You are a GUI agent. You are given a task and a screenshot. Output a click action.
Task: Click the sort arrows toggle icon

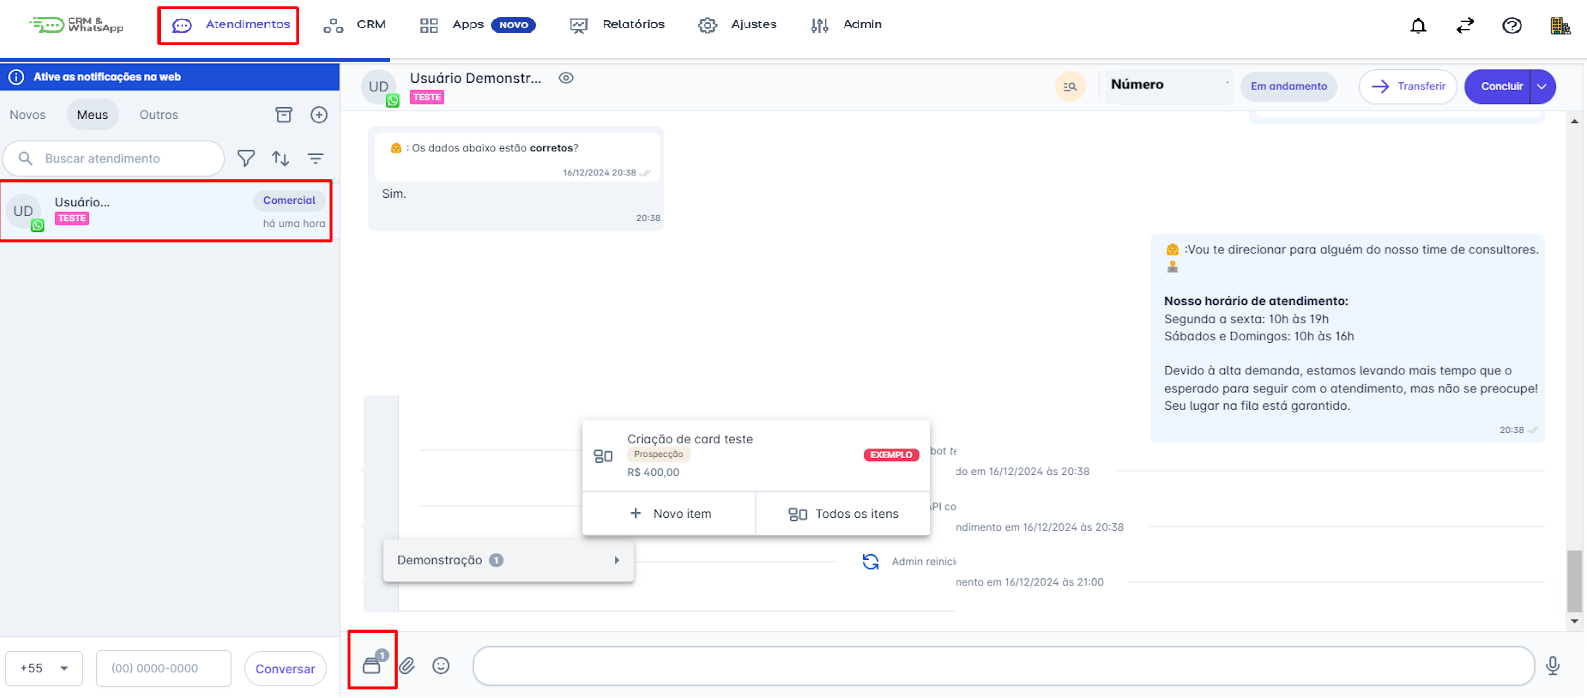[x=281, y=158]
